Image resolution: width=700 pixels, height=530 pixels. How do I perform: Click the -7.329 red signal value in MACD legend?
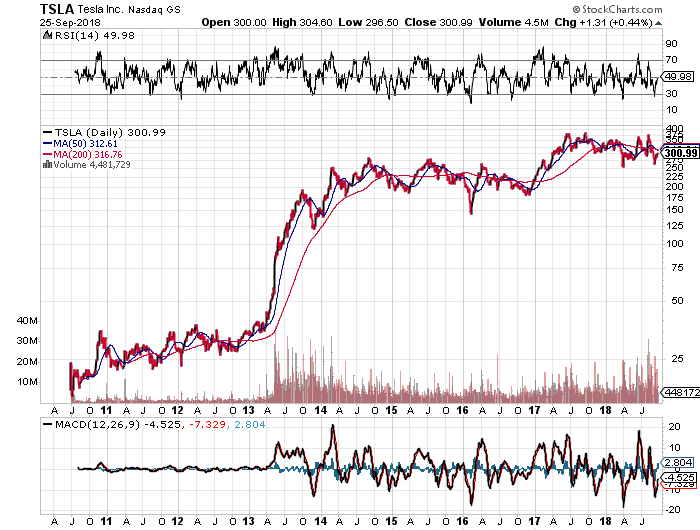pos(207,424)
